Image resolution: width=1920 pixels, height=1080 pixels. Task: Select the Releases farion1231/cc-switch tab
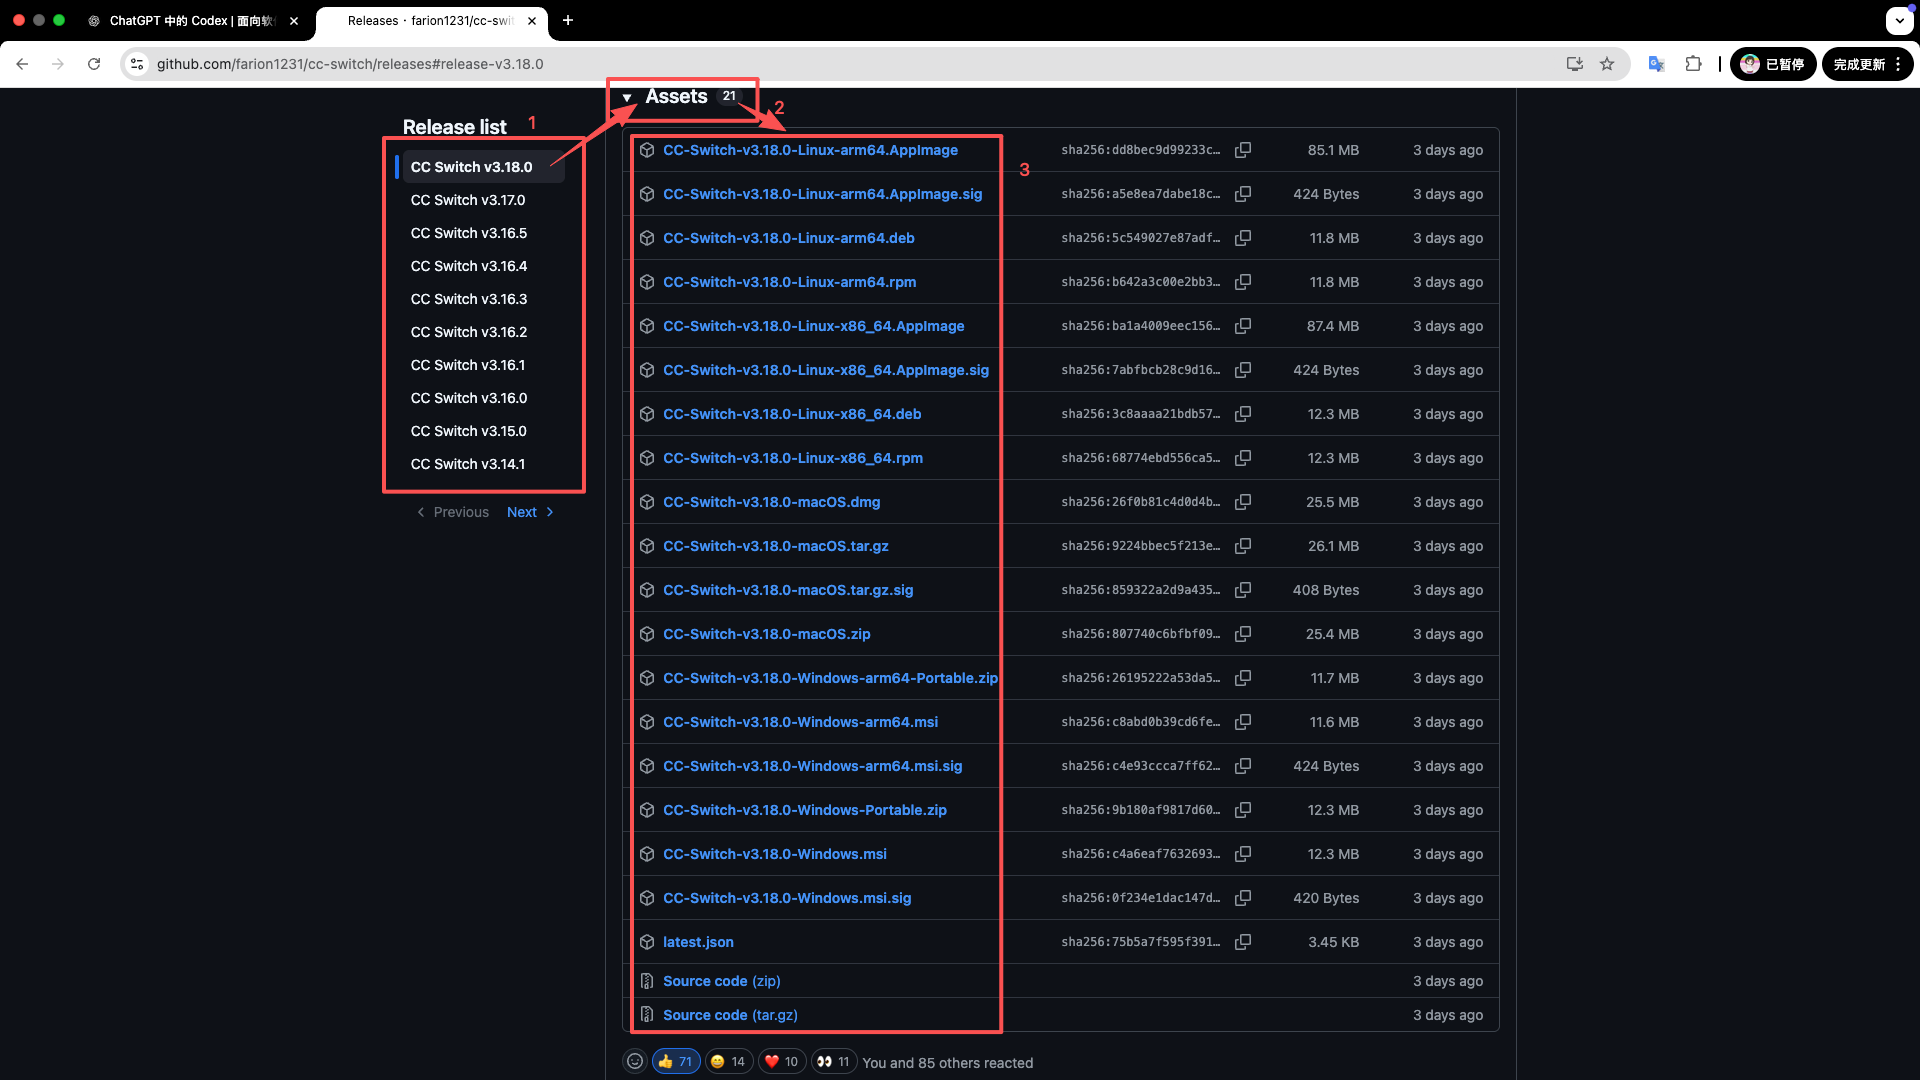coord(430,21)
